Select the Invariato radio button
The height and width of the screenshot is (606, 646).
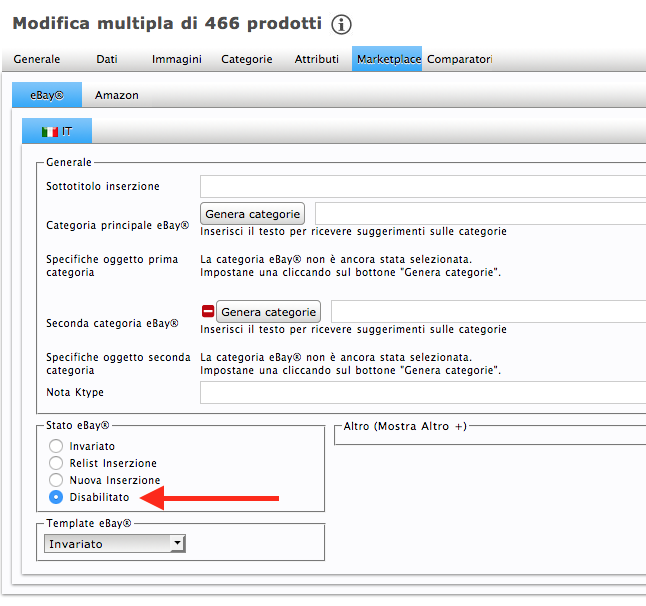(56, 446)
